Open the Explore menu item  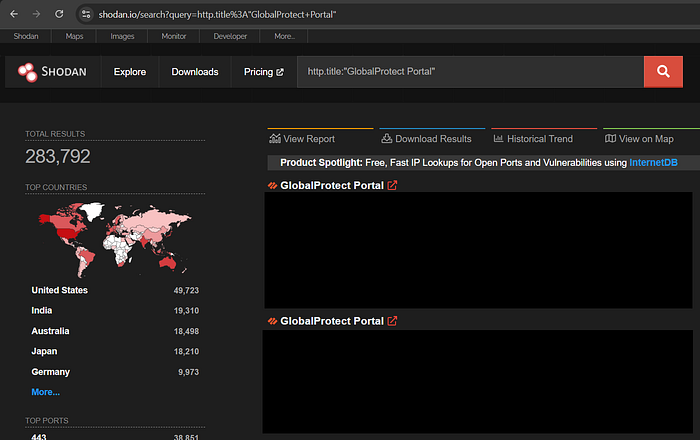pos(129,72)
